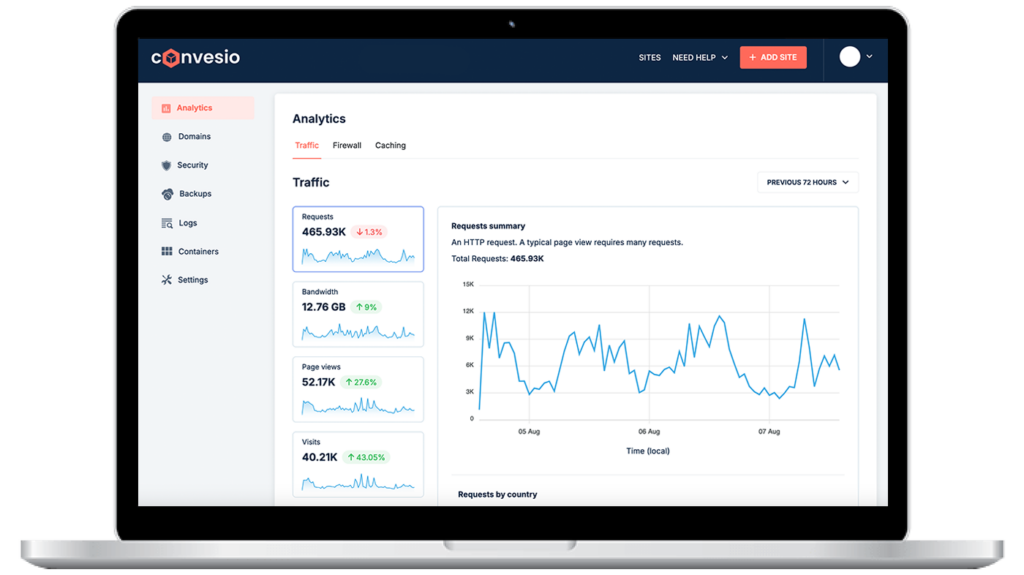Click the 52.17K page views value
This screenshot has width=1024, height=575.
318,382
